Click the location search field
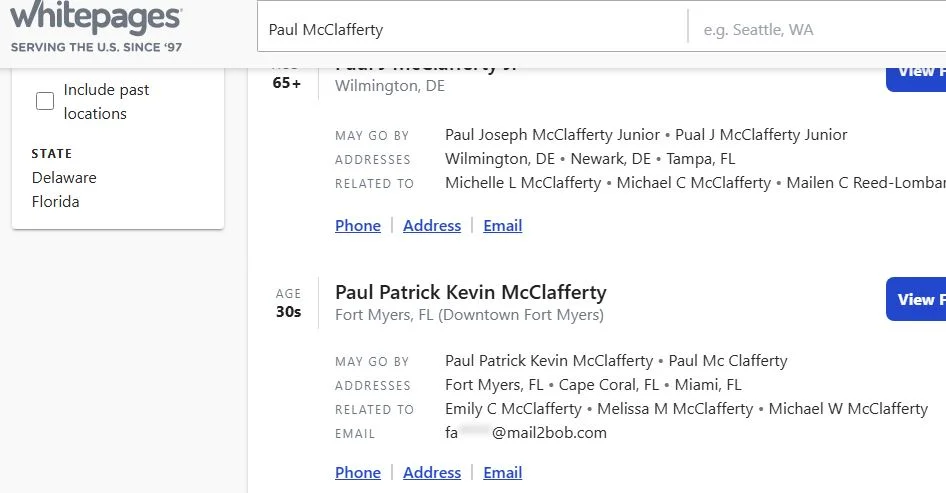This screenshot has width=946, height=493. click(820, 30)
